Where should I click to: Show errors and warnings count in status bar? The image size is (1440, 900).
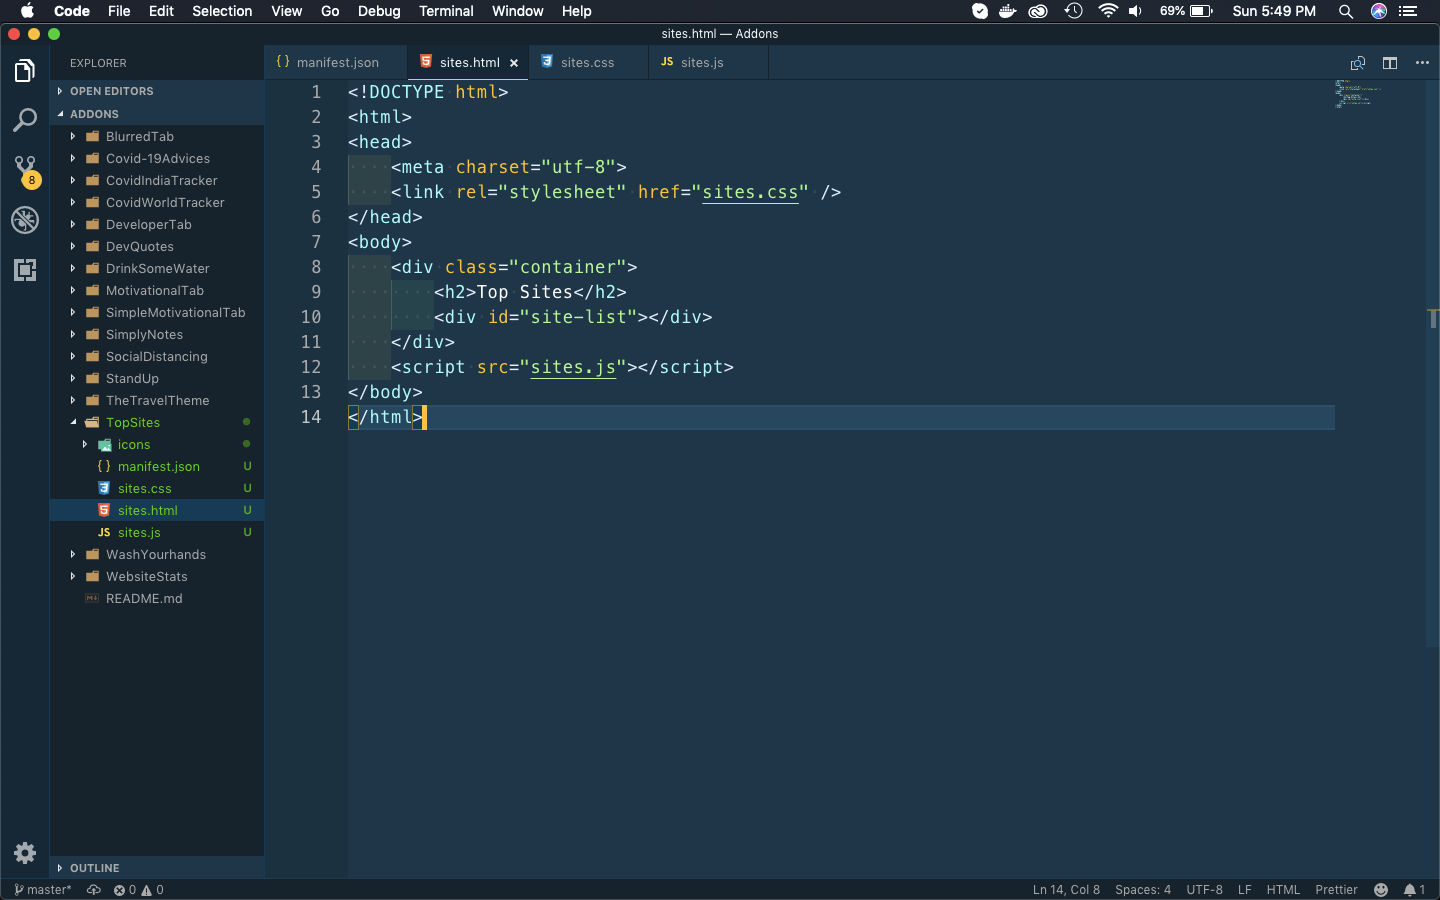[138, 890]
